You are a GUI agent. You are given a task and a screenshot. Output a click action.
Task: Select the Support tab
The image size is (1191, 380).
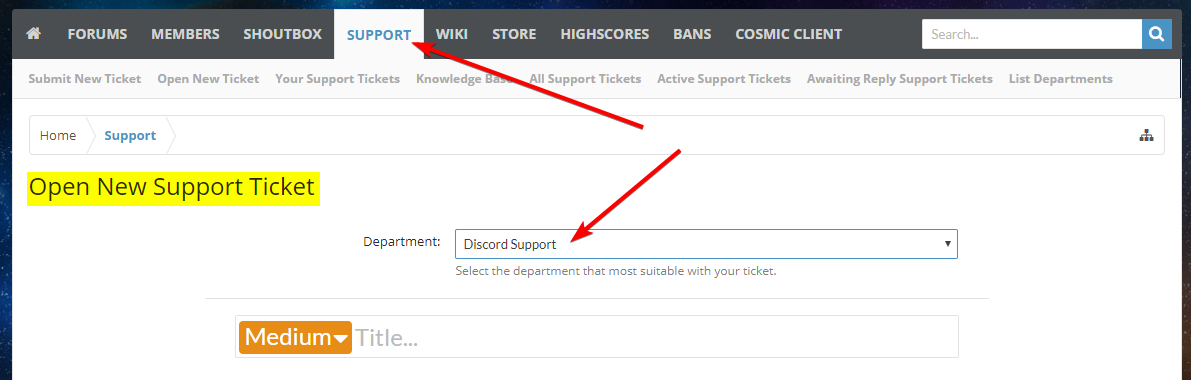(x=379, y=34)
